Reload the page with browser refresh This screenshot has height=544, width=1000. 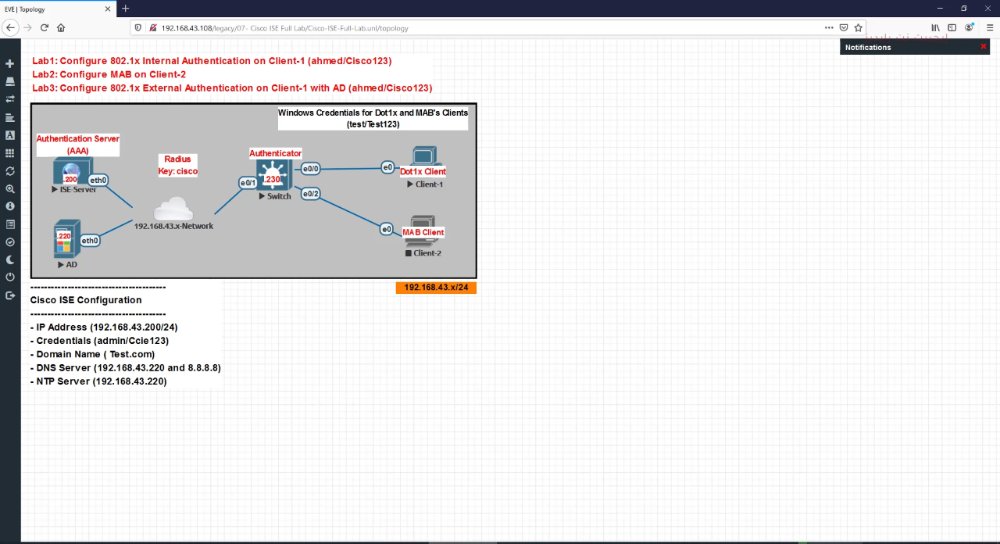coord(44,27)
